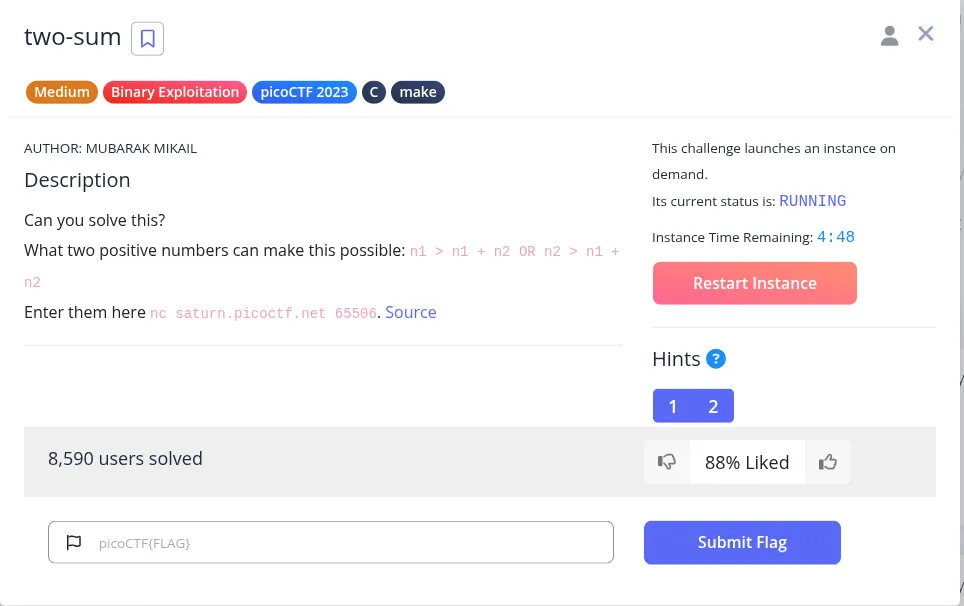Select the Medium difficulty tag
964x606 pixels.
tap(61, 91)
